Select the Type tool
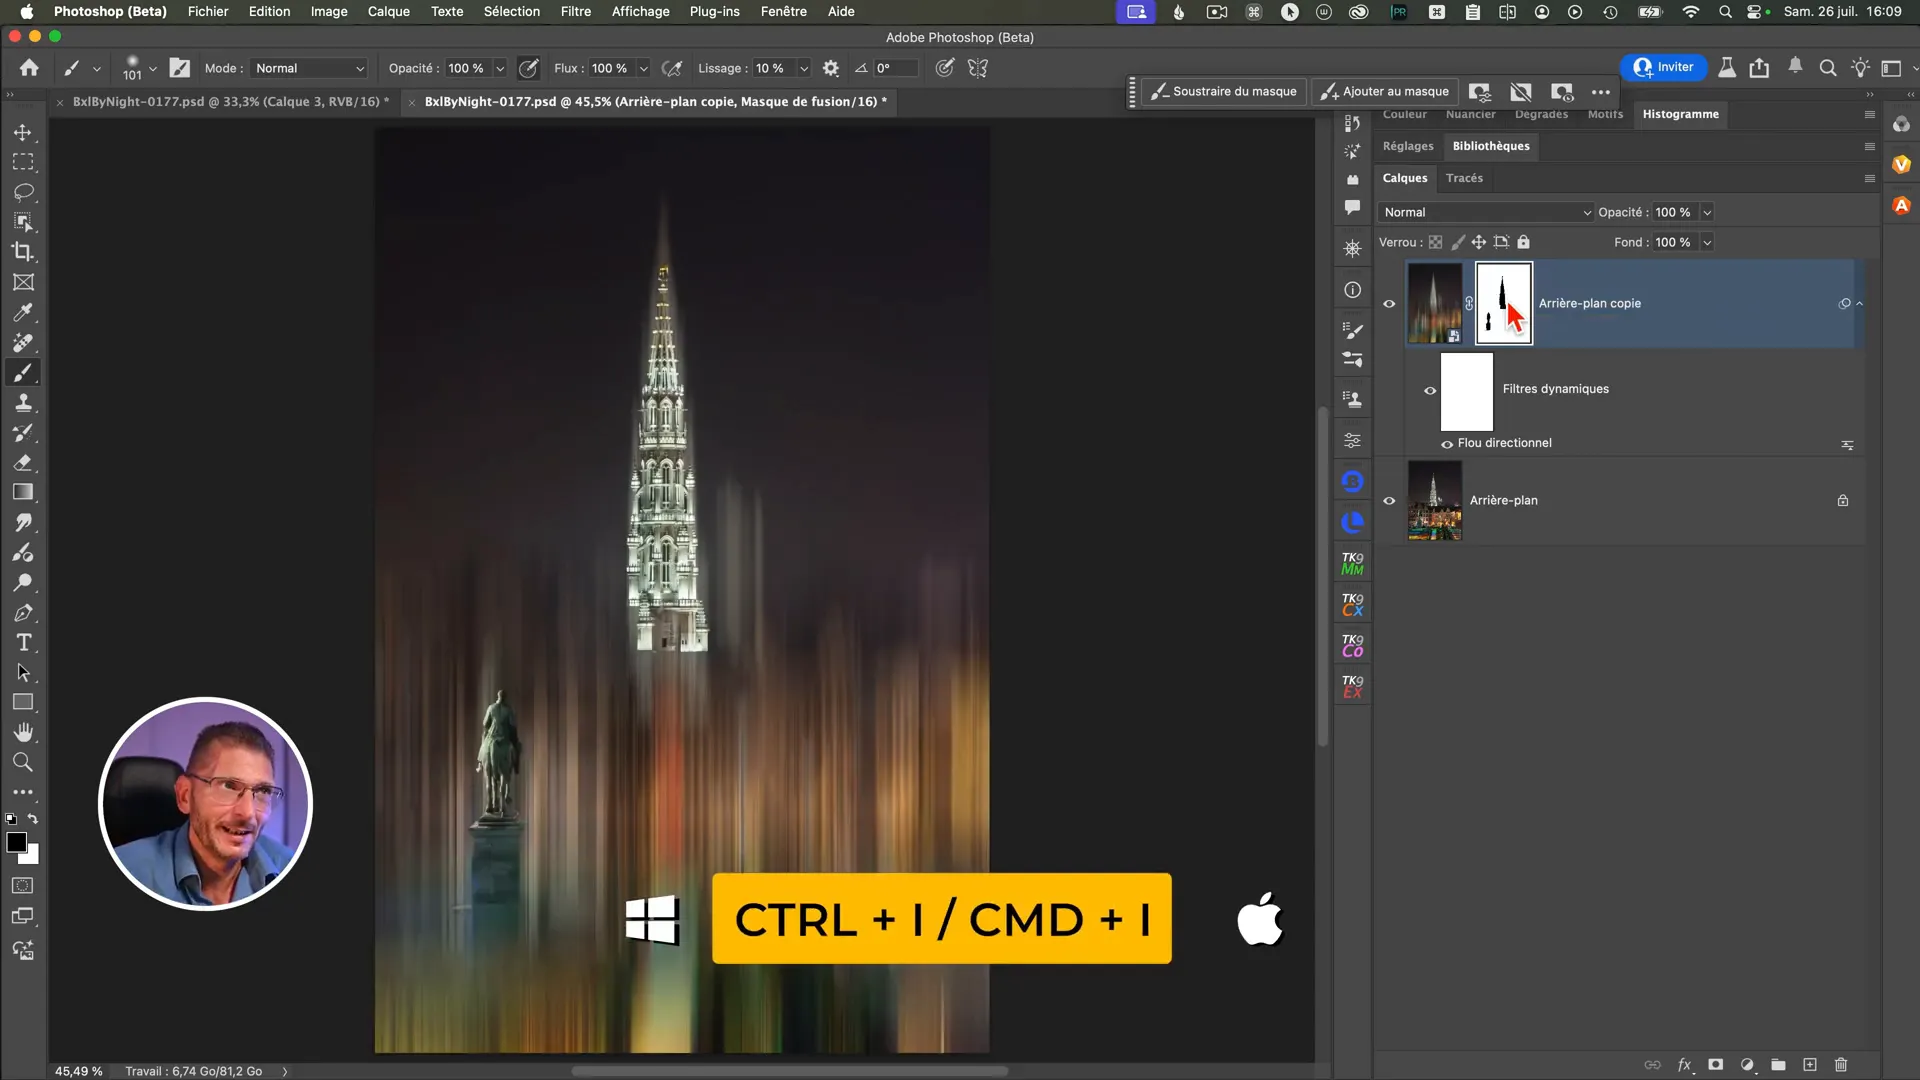Screen dimensions: 1920x1080 pos(23,642)
